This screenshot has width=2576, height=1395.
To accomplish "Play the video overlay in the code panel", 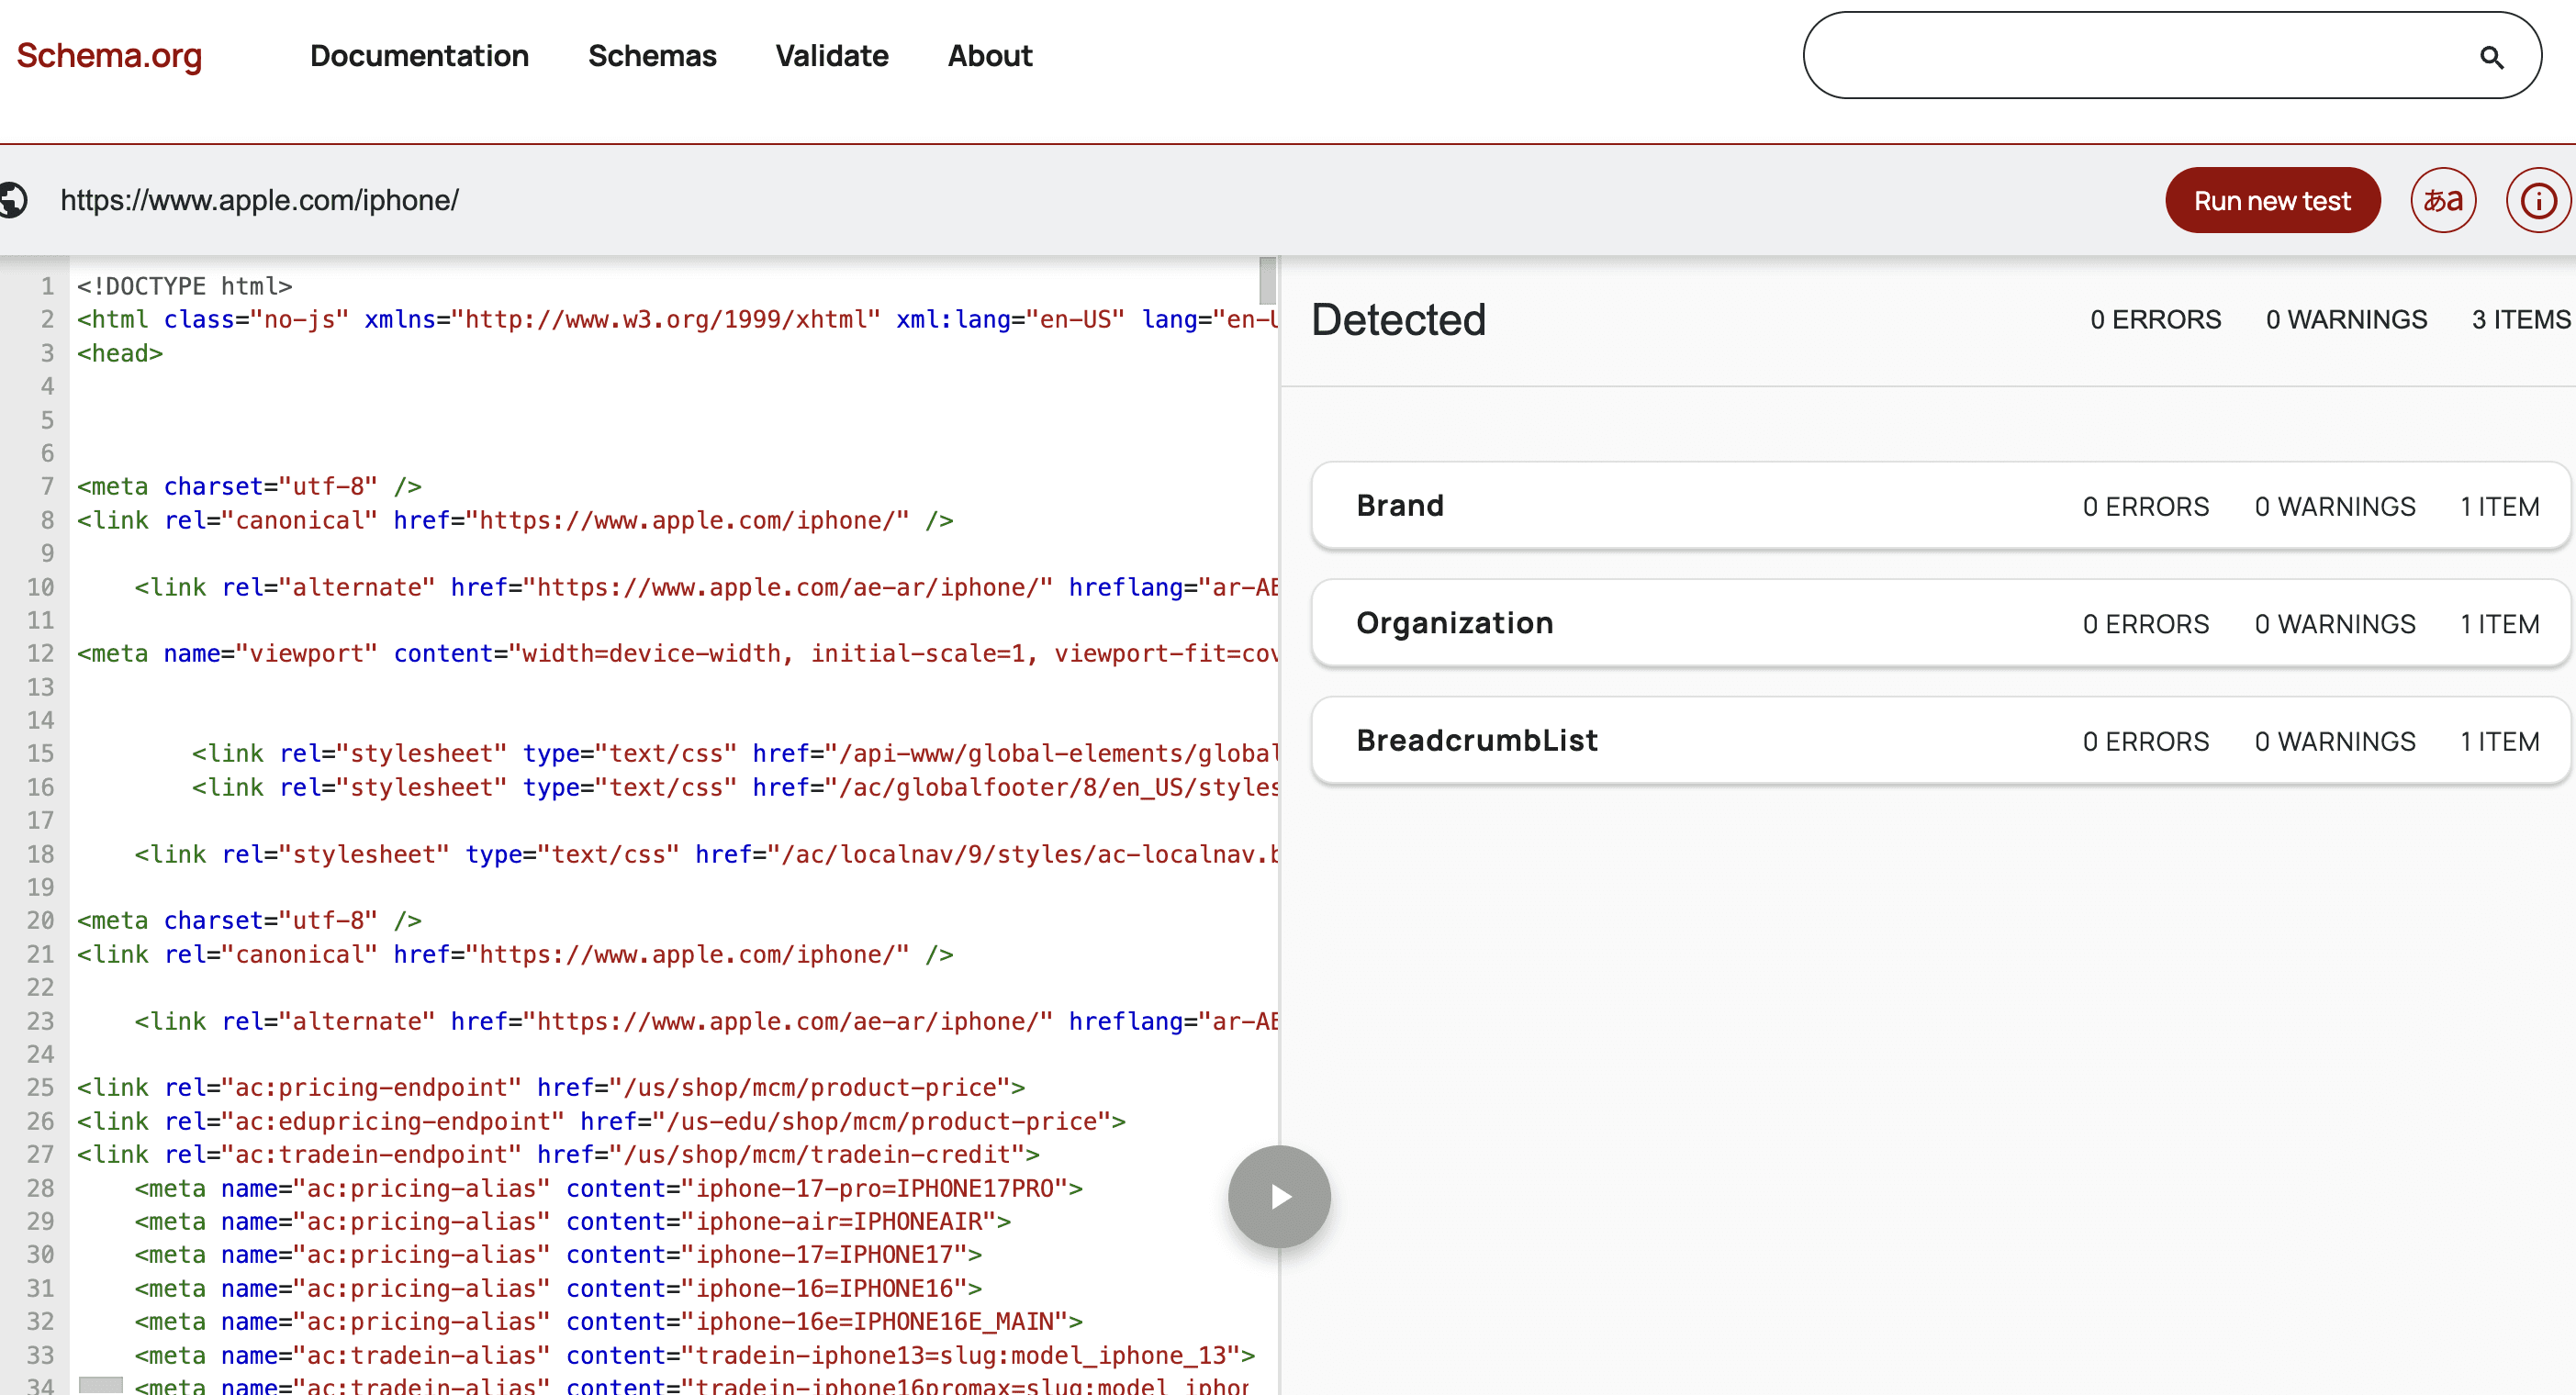I will pos(1279,1196).
